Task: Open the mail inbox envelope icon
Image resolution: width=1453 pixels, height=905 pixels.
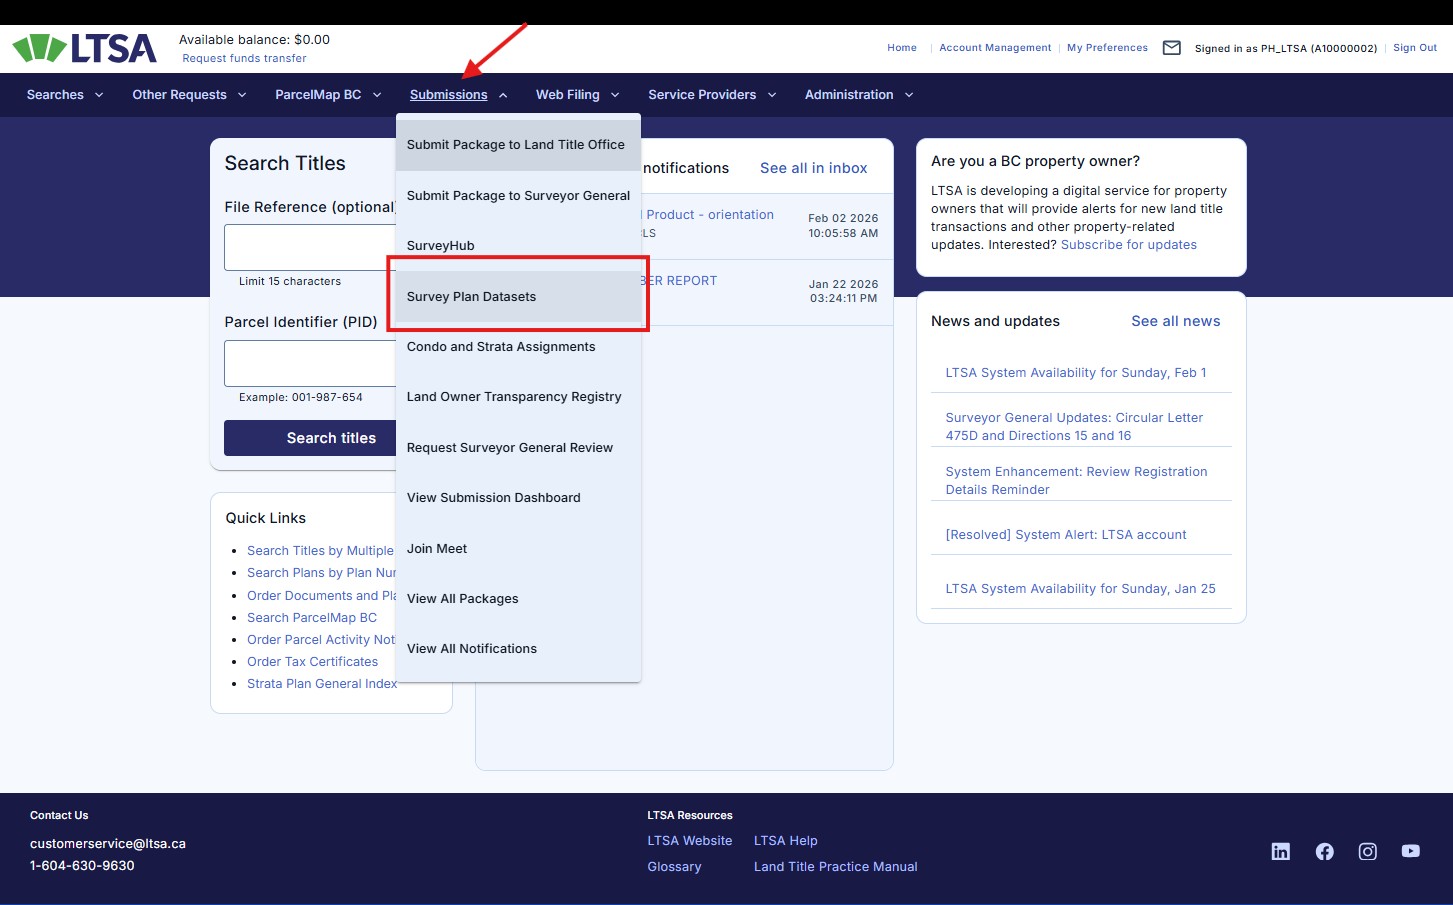Action: click(x=1171, y=48)
